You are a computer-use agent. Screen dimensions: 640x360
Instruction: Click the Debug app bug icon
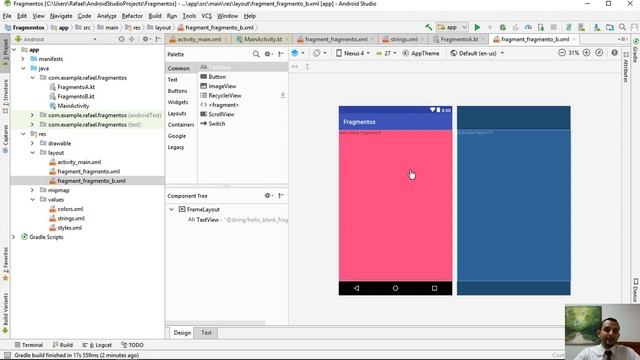(503, 27)
